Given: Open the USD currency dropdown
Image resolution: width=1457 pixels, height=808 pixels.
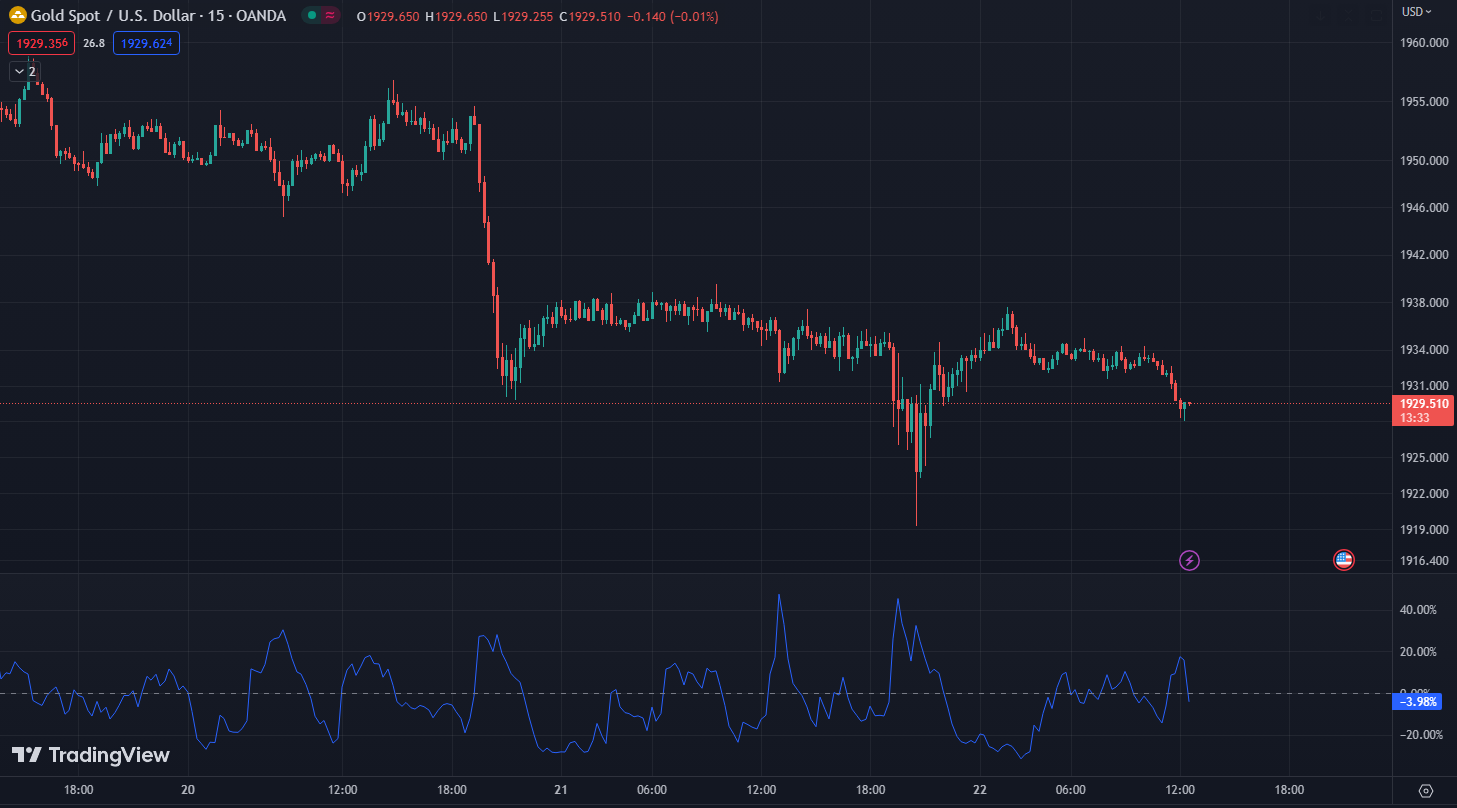Looking at the screenshot, I should coord(1416,12).
